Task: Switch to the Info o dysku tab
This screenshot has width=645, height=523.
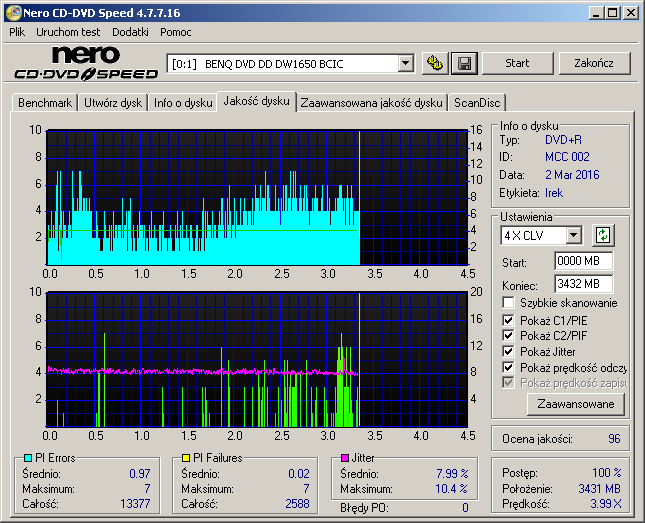Action: click(183, 102)
